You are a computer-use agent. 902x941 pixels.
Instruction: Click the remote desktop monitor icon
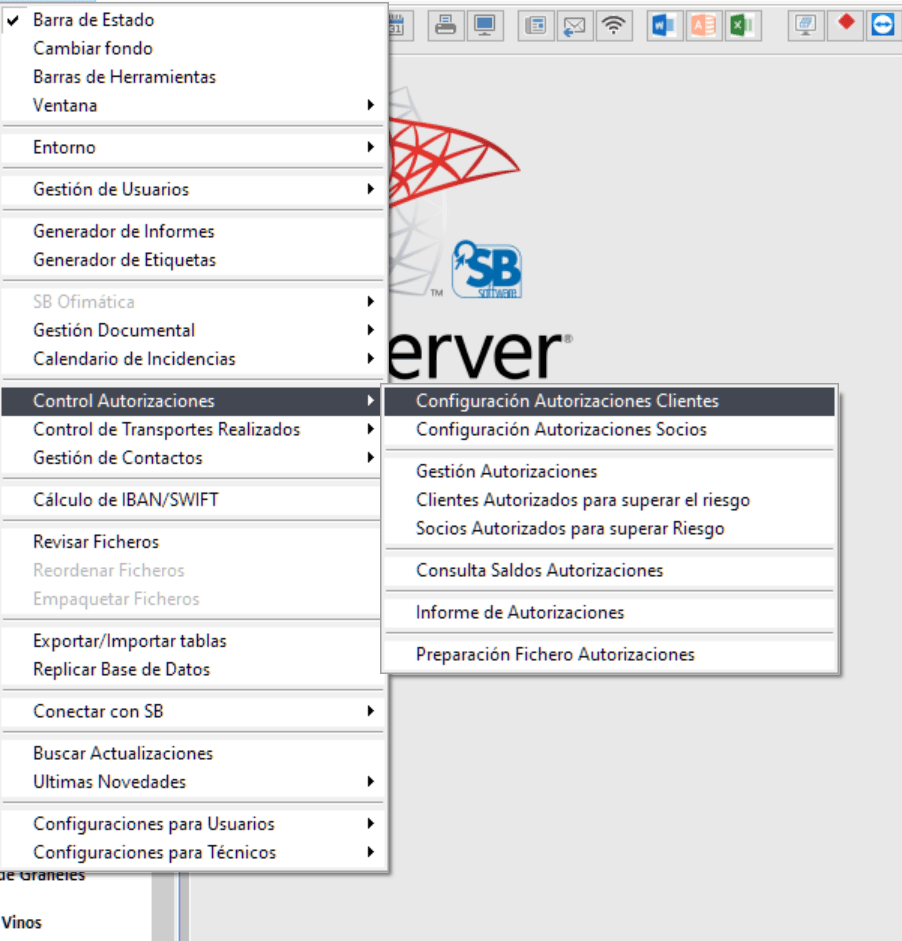pos(805,26)
